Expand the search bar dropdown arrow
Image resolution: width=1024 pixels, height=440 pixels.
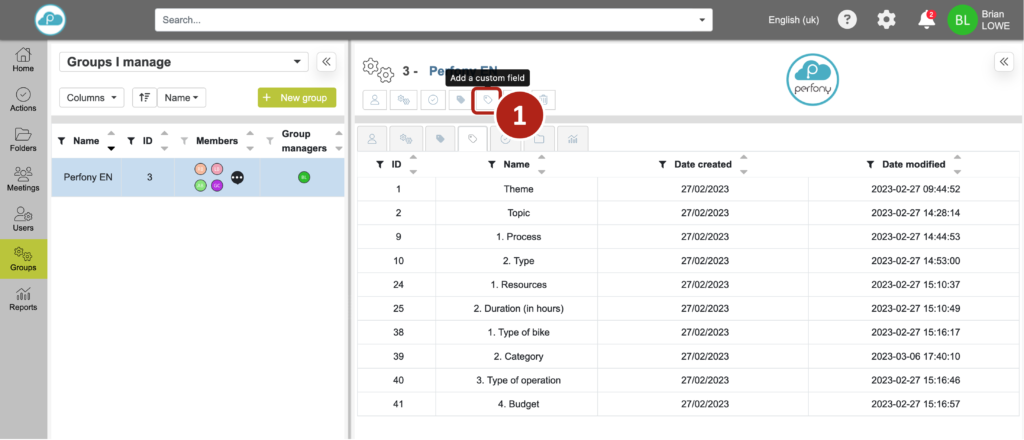click(703, 20)
